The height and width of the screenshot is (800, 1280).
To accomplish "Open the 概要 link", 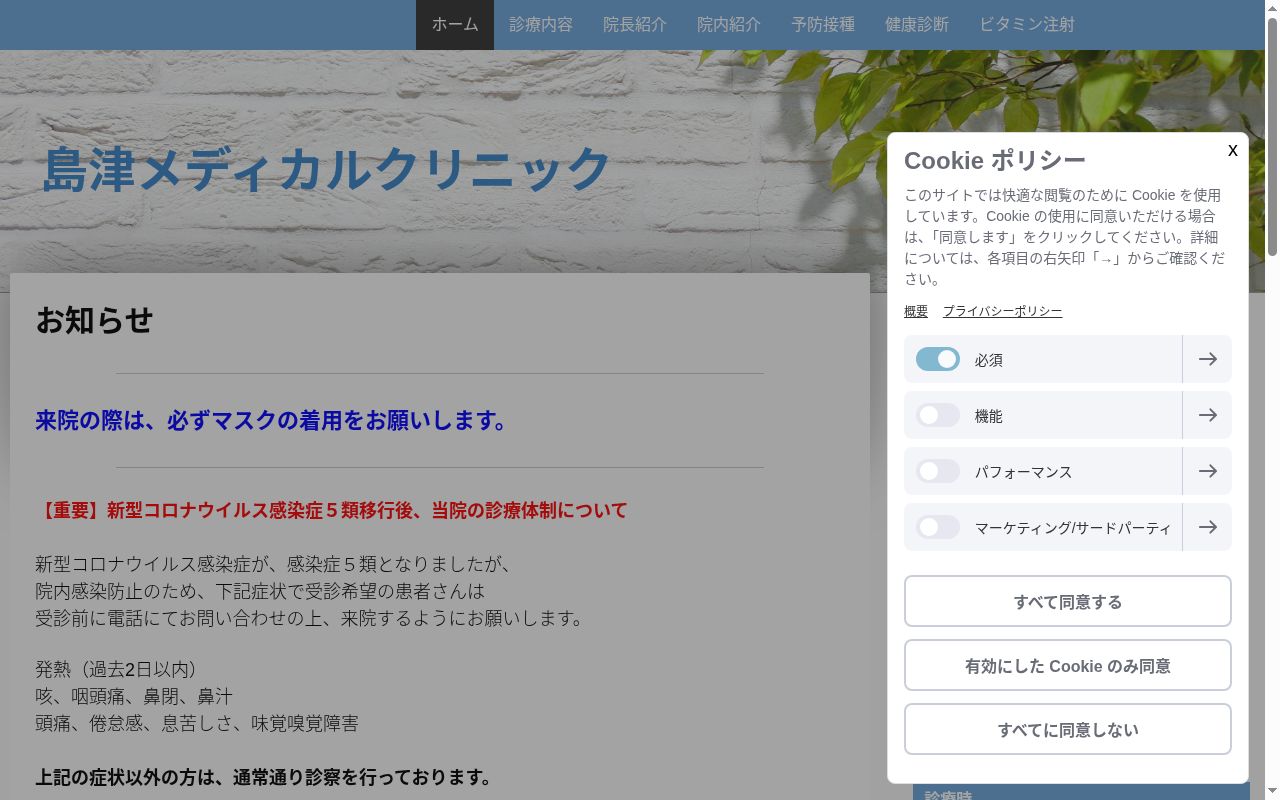I will (x=916, y=311).
